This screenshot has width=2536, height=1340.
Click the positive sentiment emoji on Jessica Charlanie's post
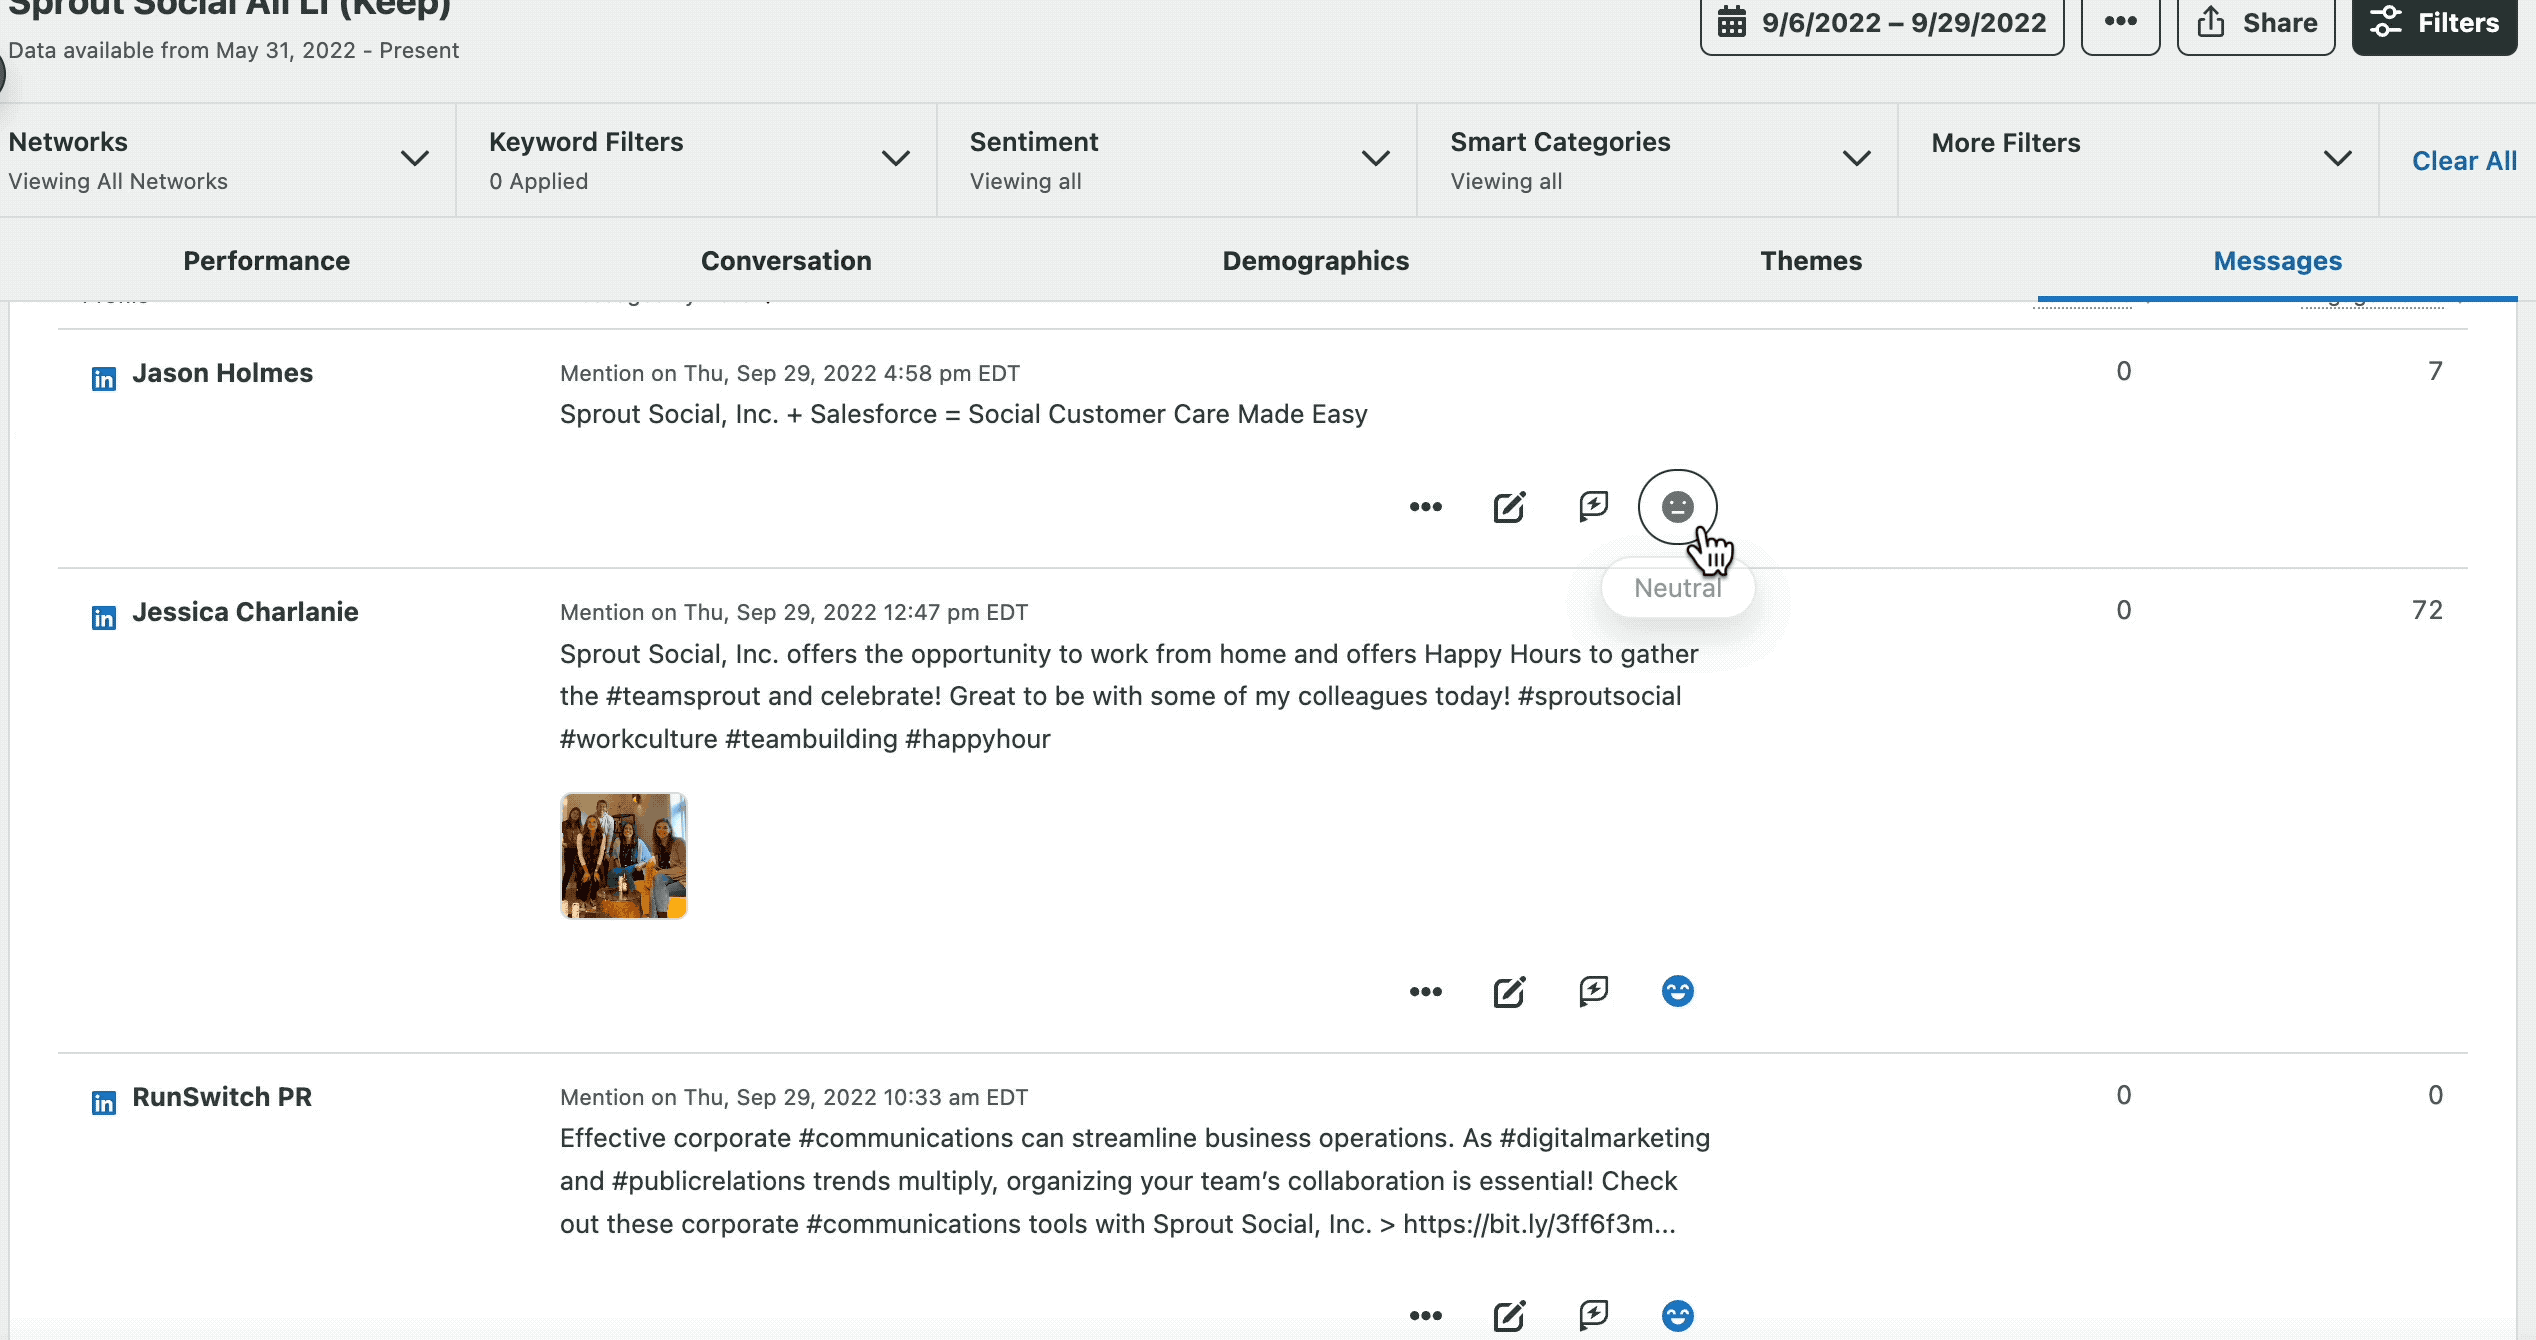1677,990
